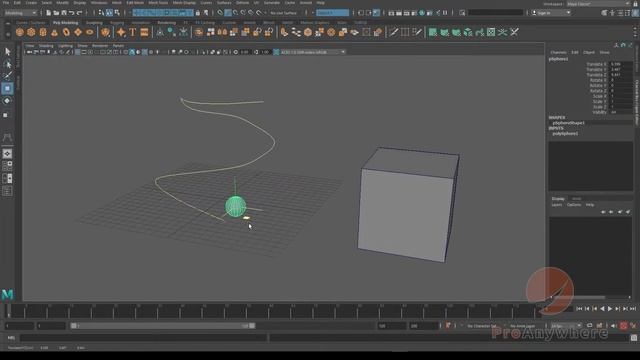Screen dimensions: 640x360
Task: Create a polygon cone from the shelf
Action: [54, 32]
